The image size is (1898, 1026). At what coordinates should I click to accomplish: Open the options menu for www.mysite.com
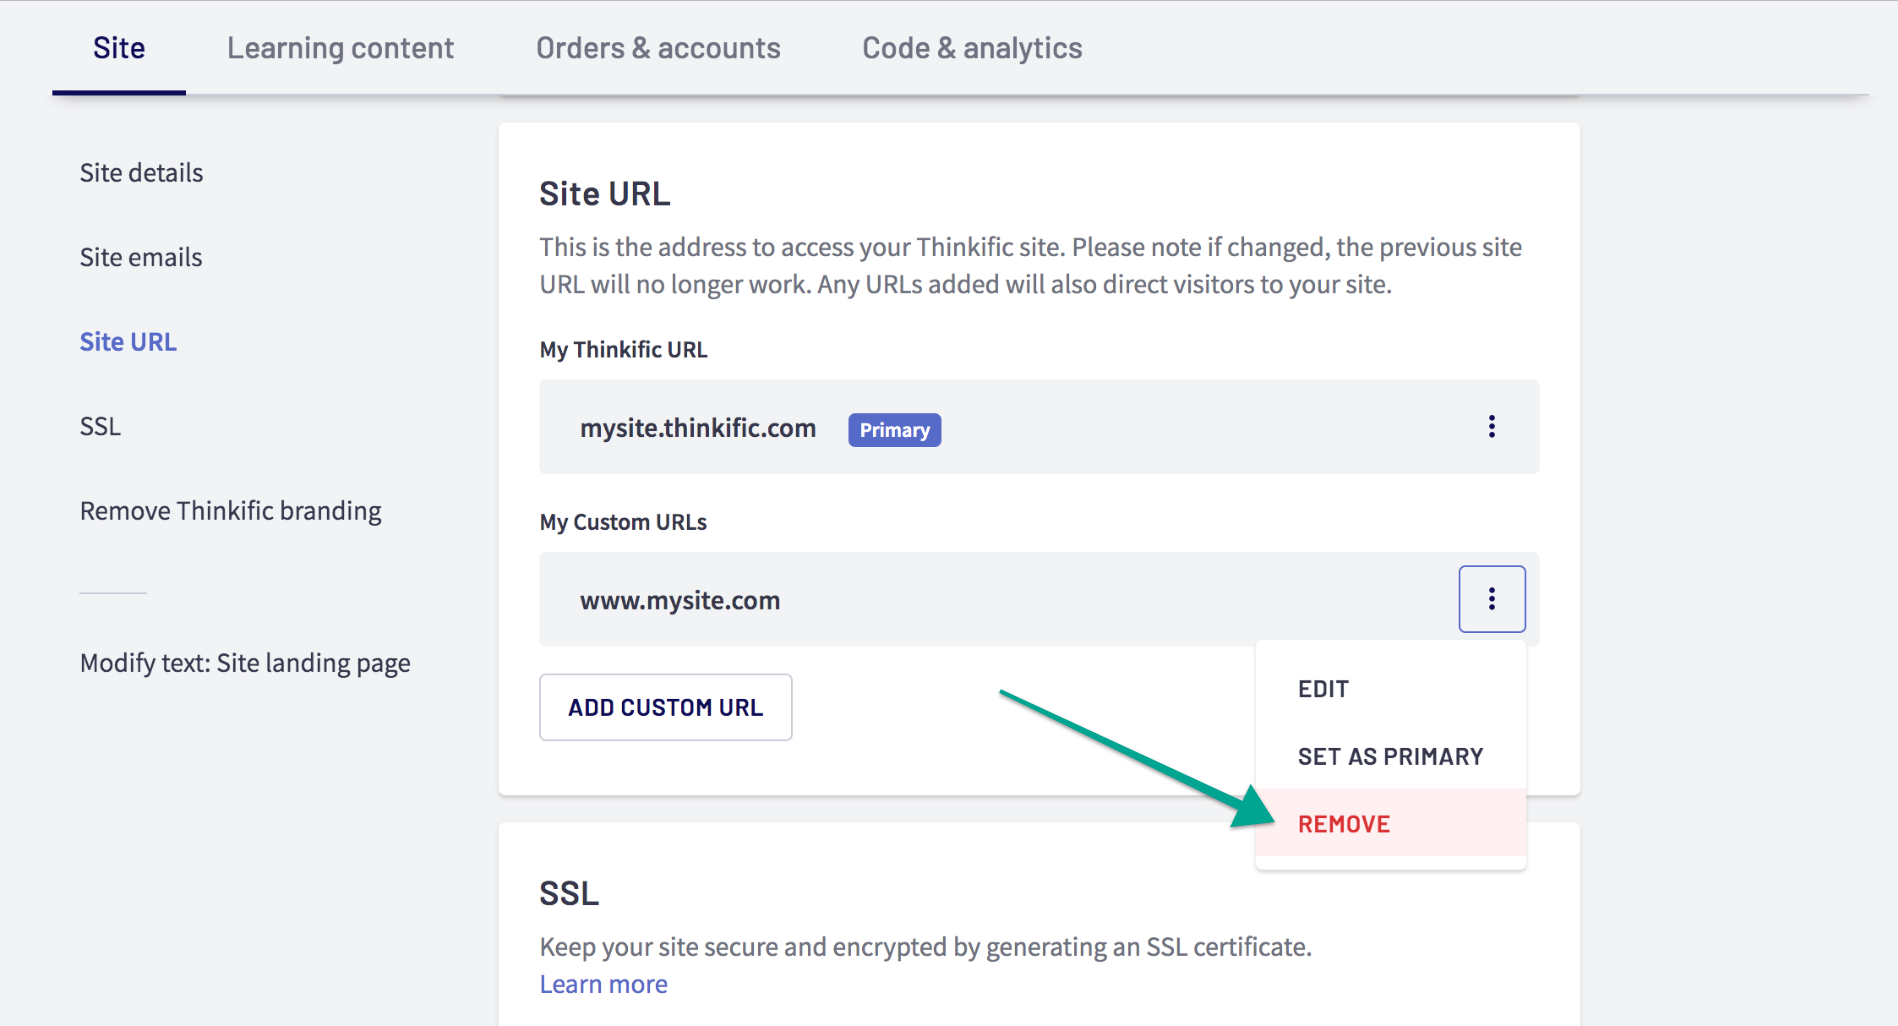click(x=1491, y=599)
